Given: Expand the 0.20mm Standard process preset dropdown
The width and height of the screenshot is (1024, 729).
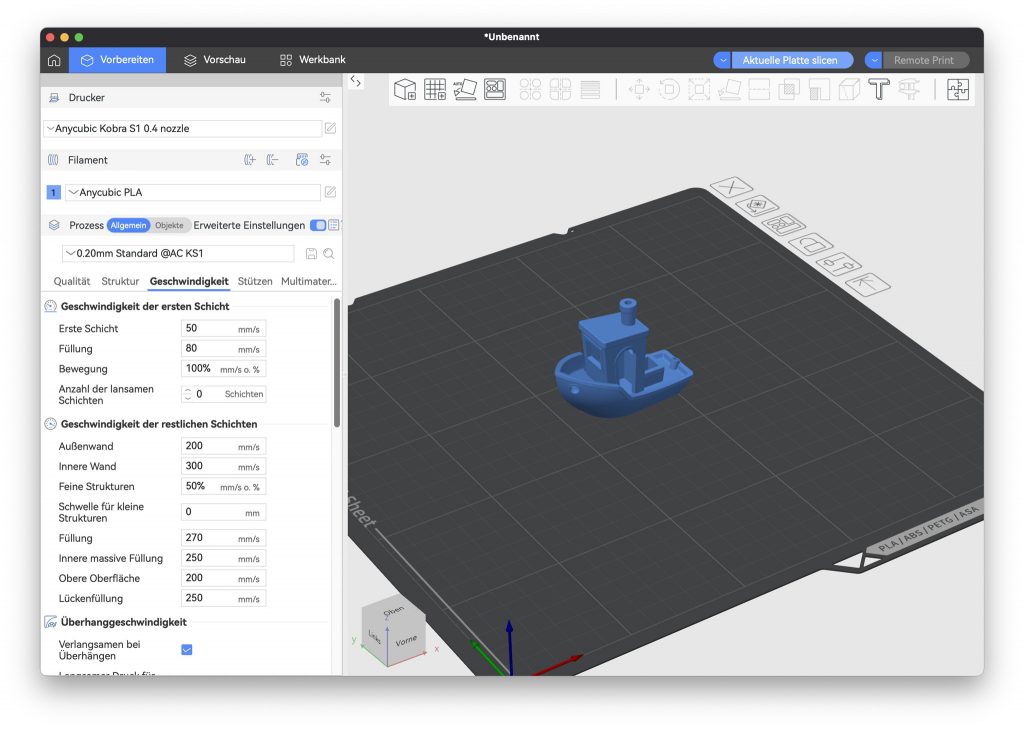Looking at the screenshot, I should click(180, 254).
